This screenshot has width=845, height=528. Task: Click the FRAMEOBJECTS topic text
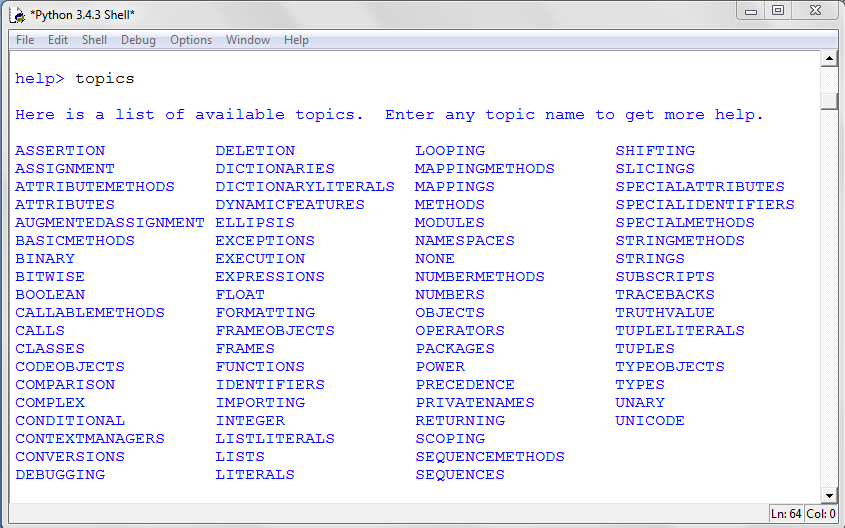coord(275,331)
